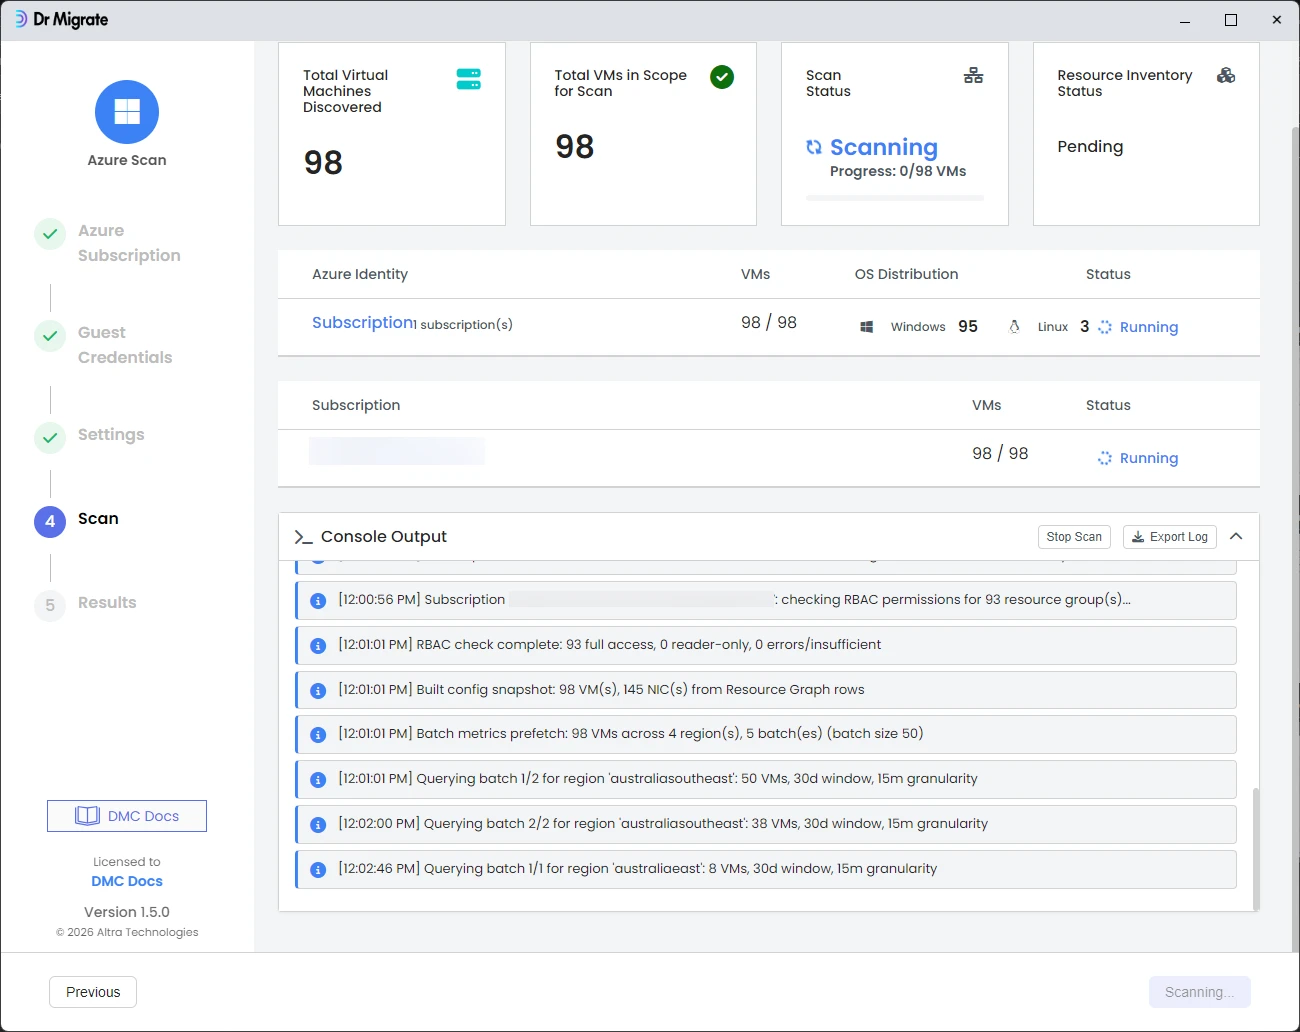This screenshot has height=1032, width=1300.
Task: Click info icon on checking RBAC permissions log
Action: point(318,601)
